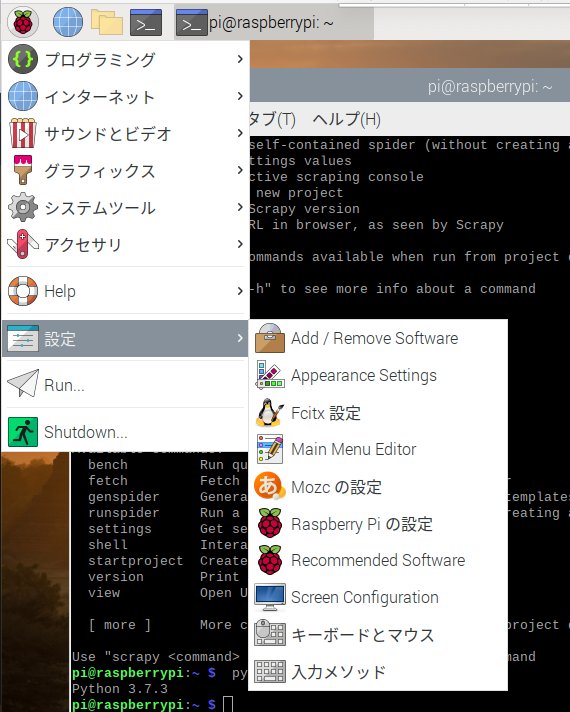Viewport: 570px width, 712px height.
Task: Open Fcitx 設定 entry
Action: pos(378,412)
